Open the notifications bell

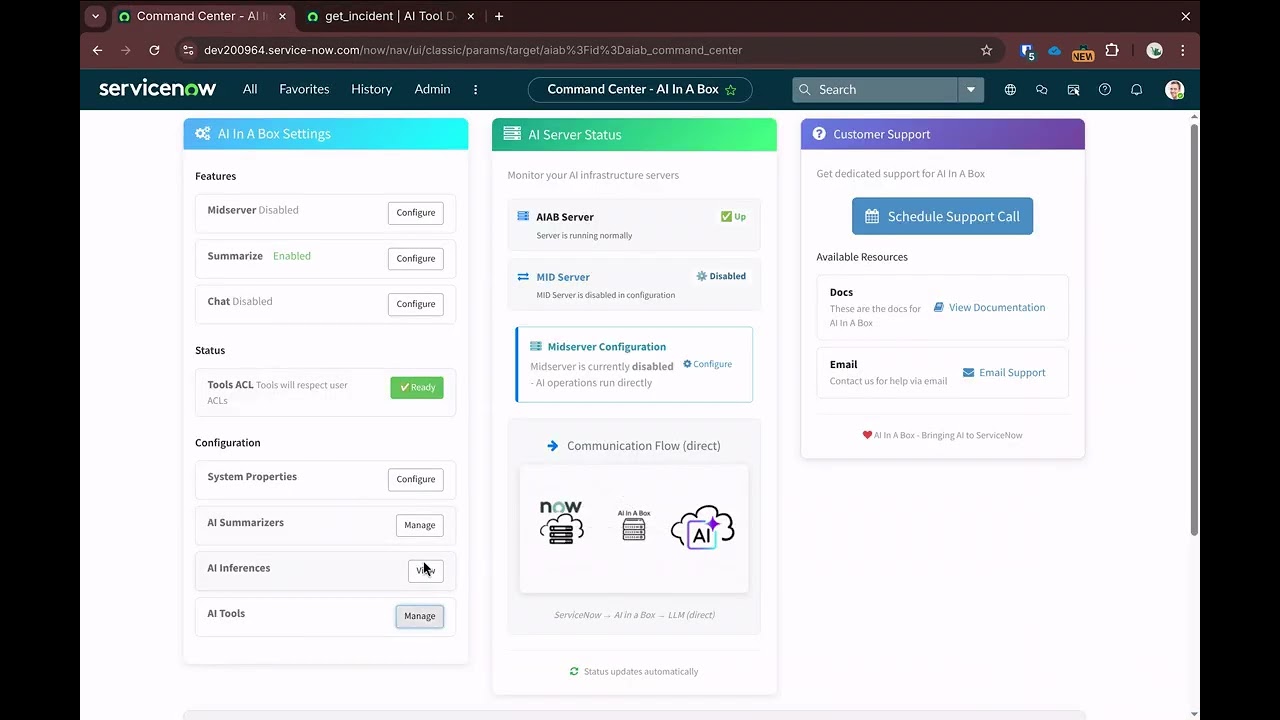[1136, 89]
